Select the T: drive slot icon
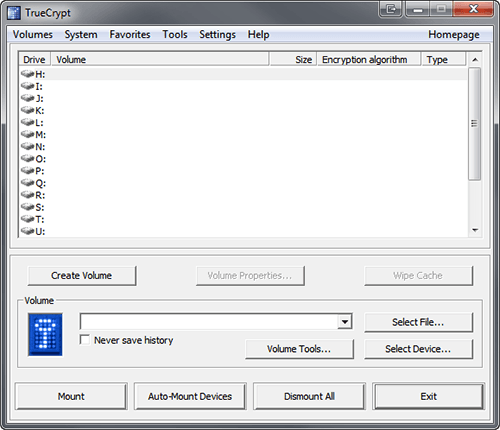 27,219
